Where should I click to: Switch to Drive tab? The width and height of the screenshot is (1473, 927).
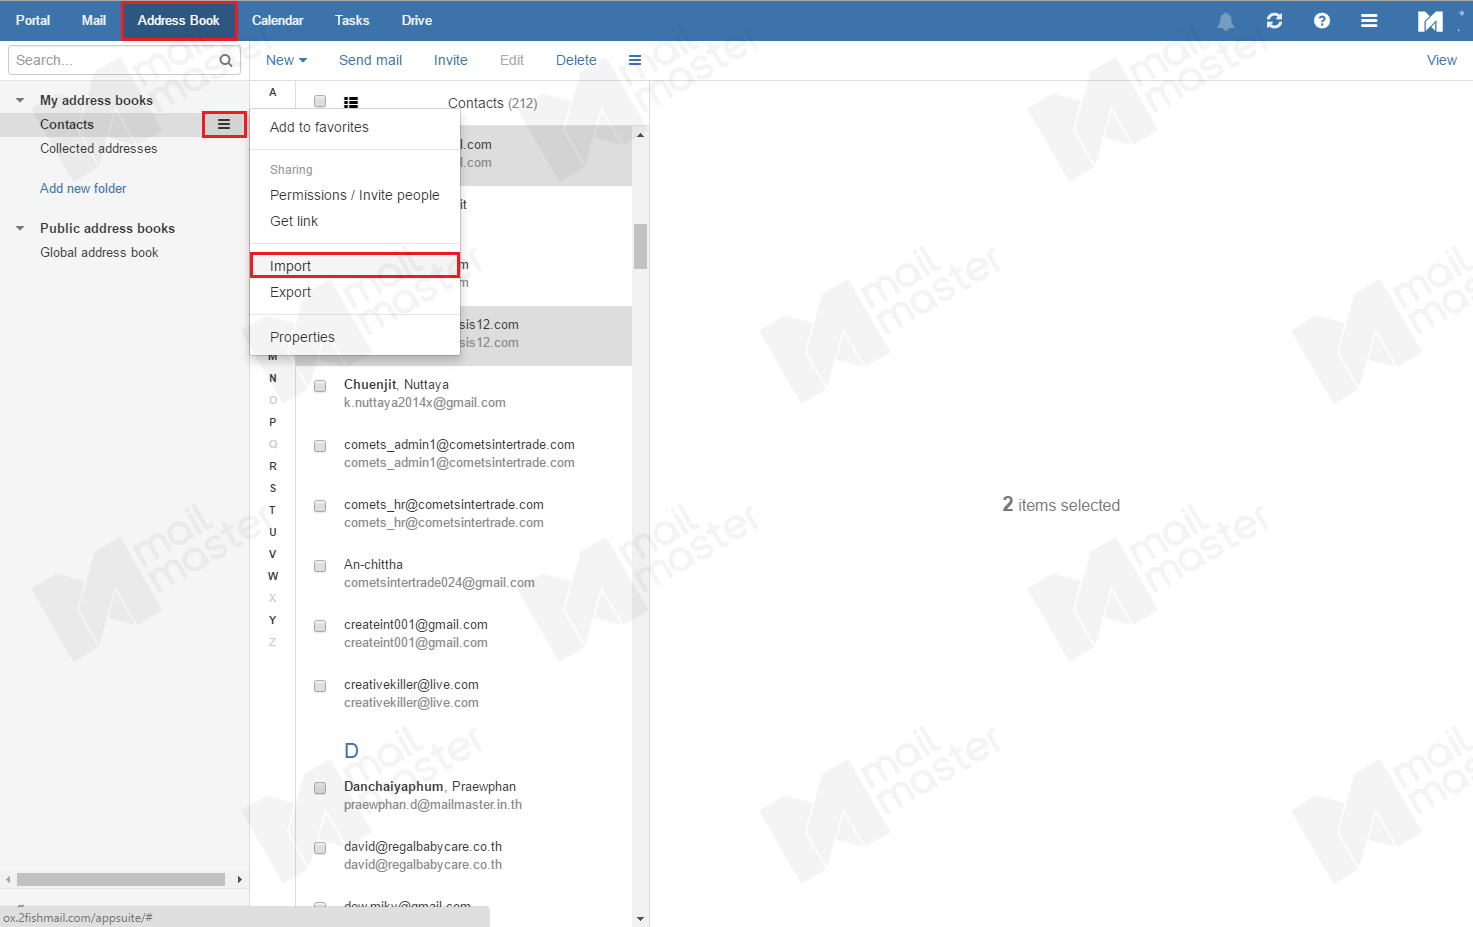coord(417,20)
